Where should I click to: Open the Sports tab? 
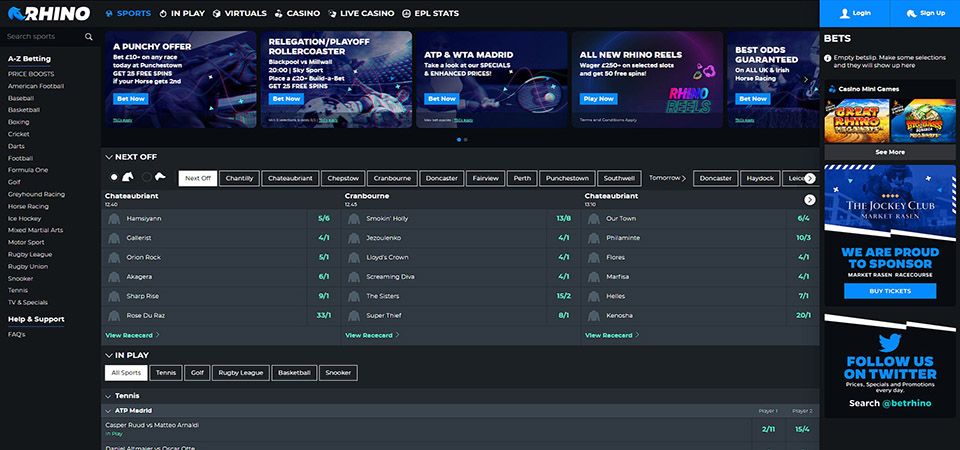[x=128, y=13]
